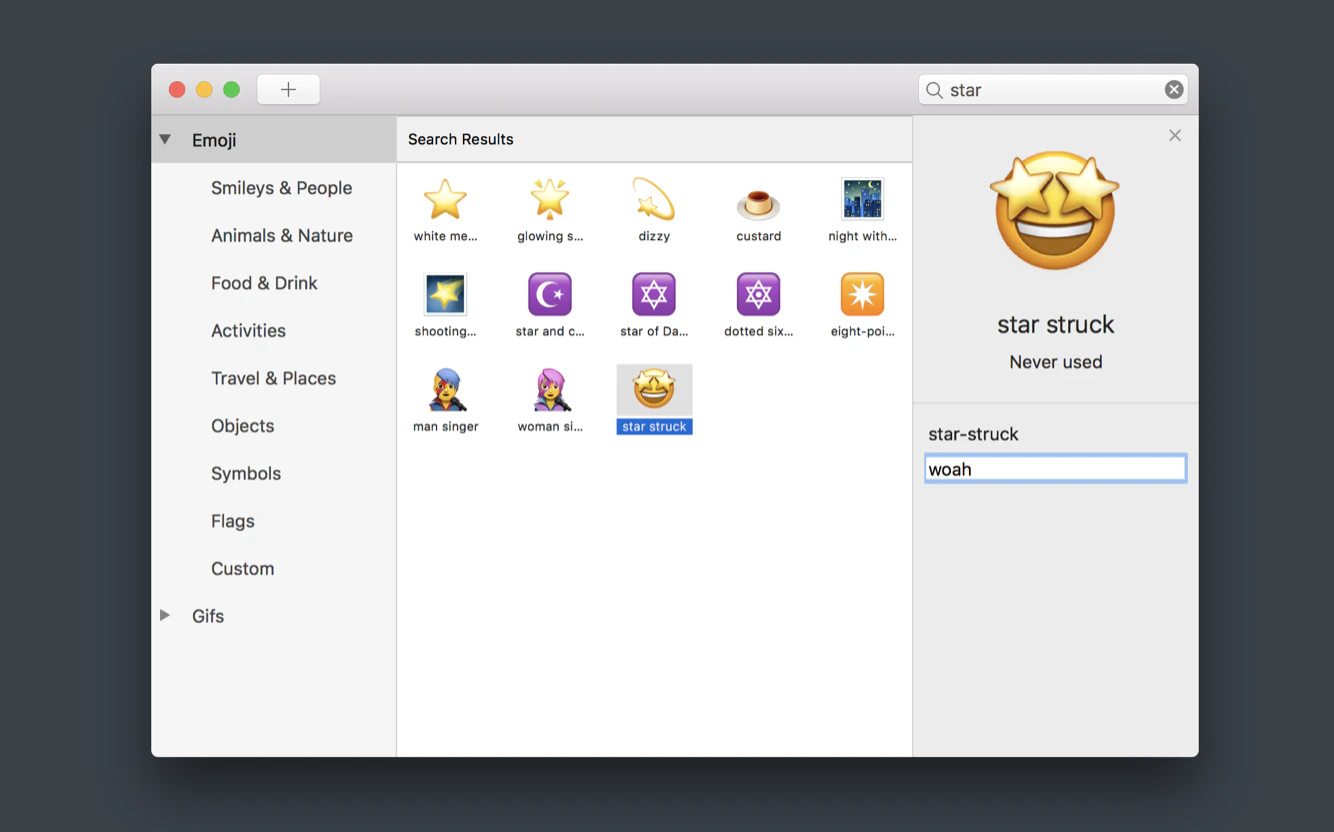This screenshot has height=832, width=1334.
Task: Select the night with stars emoji
Action: pos(862,200)
